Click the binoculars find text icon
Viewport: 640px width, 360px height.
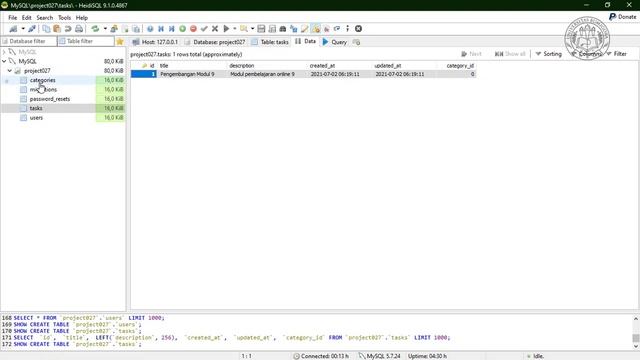(282, 29)
